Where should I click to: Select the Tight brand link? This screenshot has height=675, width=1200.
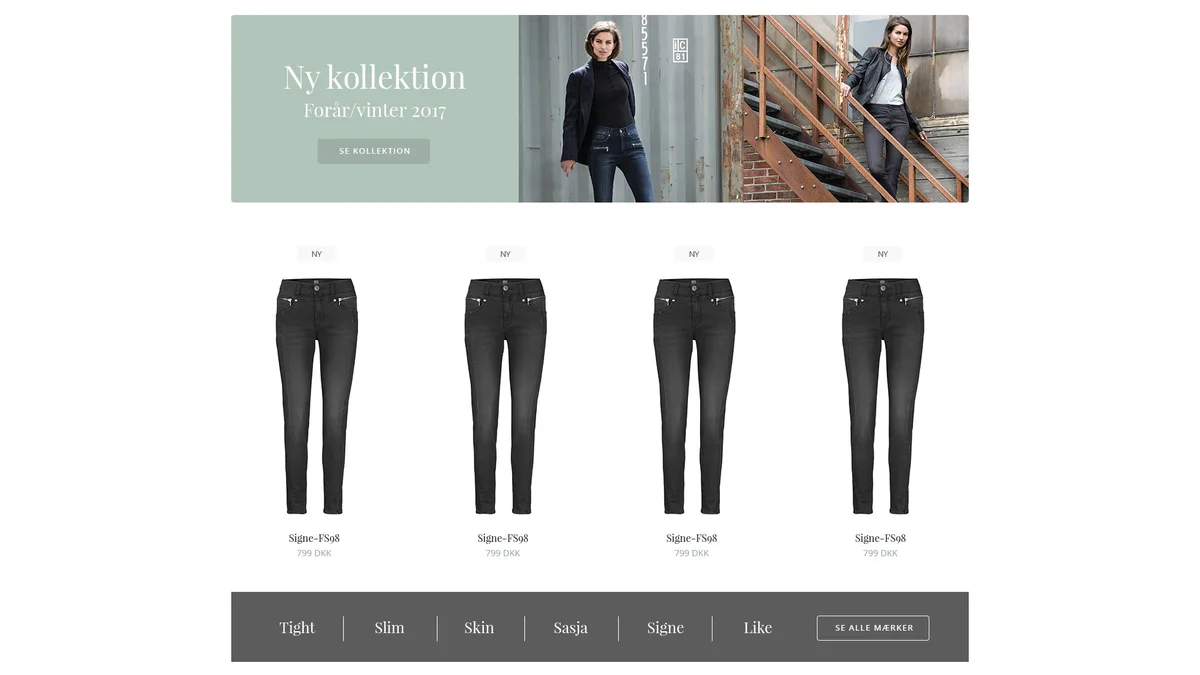297,628
